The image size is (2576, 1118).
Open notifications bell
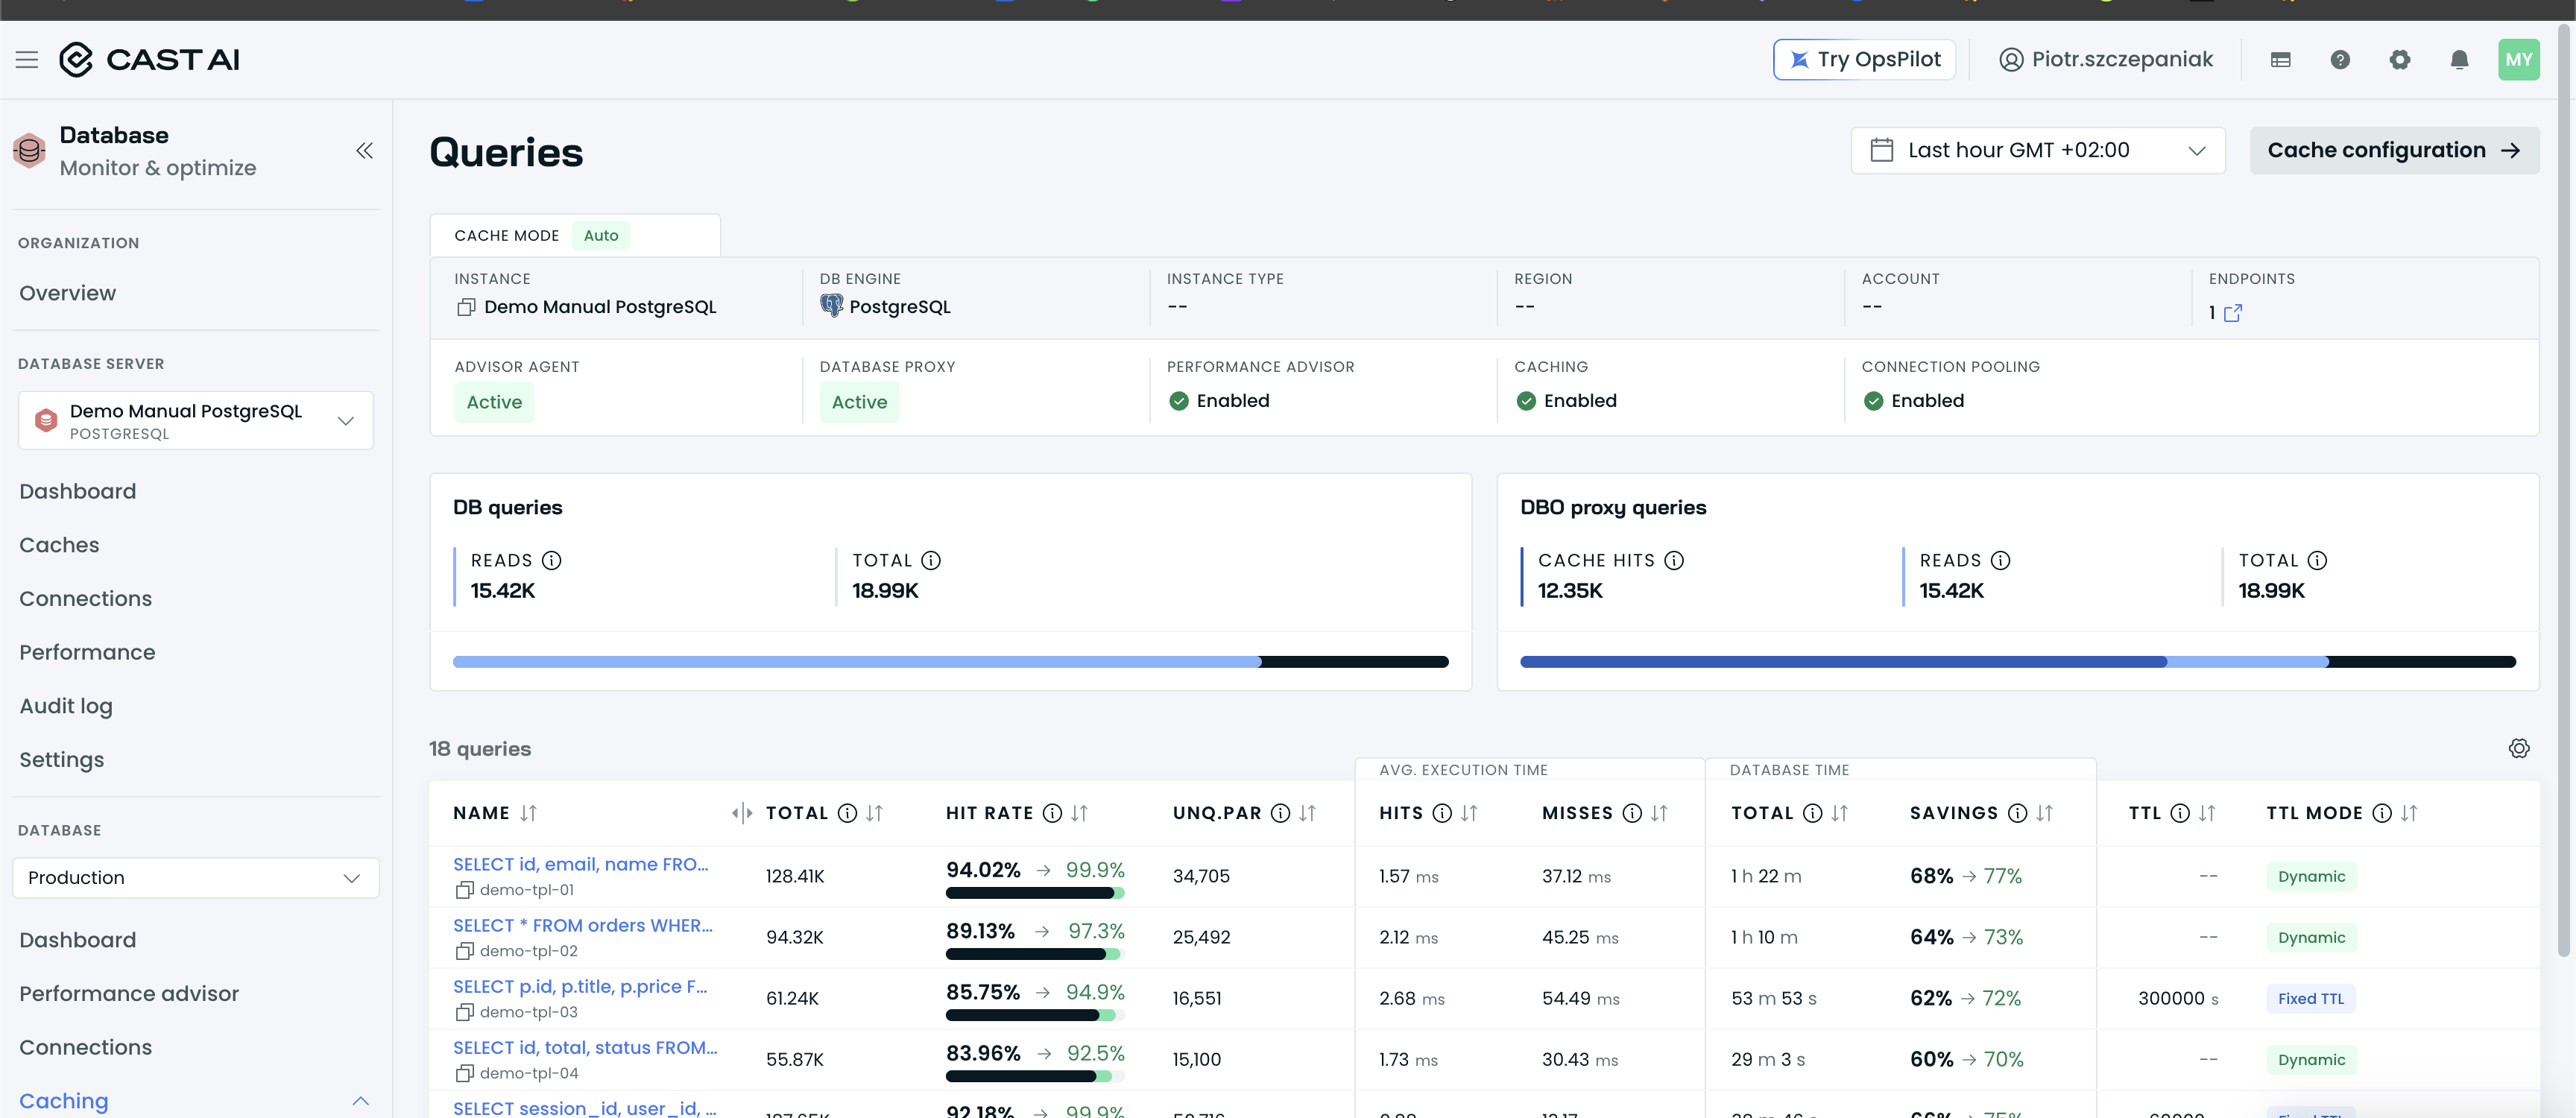coord(2459,60)
